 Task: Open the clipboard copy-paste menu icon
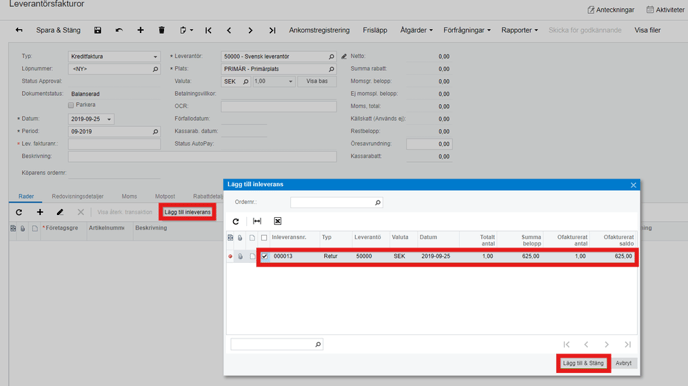(x=186, y=30)
